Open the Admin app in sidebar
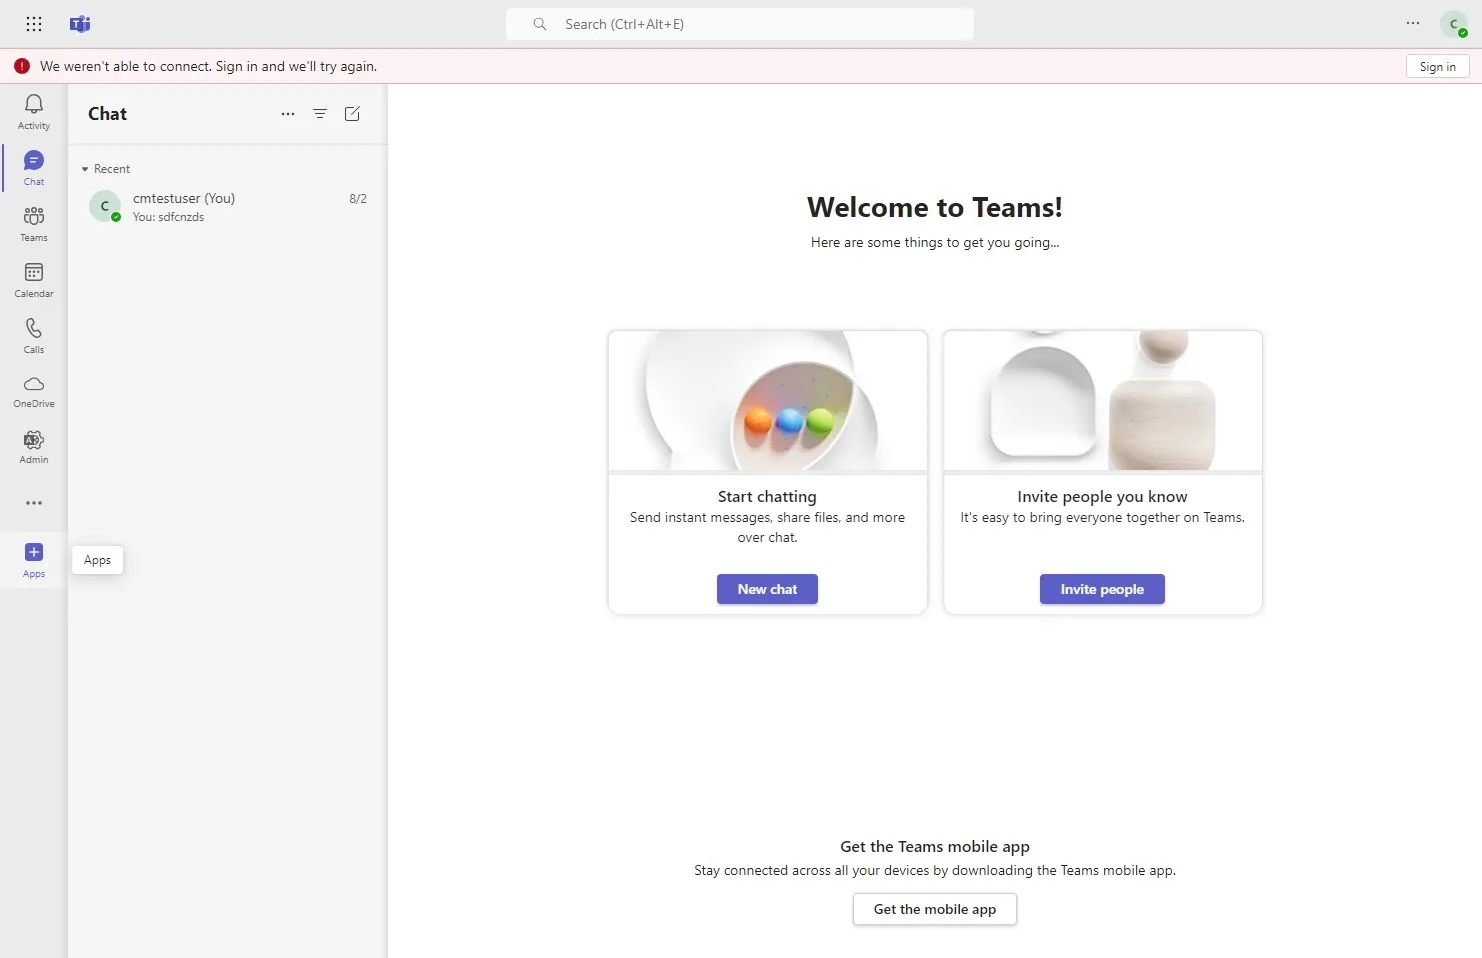The width and height of the screenshot is (1482, 958). coord(34,447)
